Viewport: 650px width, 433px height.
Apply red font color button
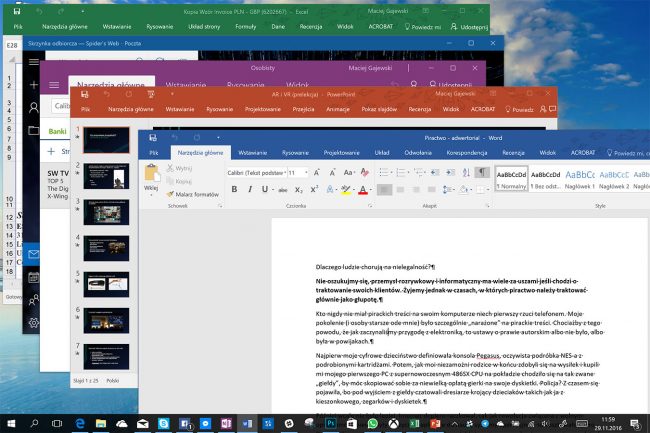(363, 190)
